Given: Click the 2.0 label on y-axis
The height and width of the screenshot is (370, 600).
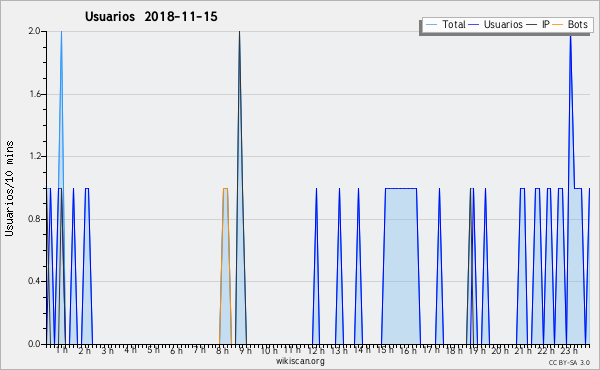Looking at the screenshot, I should (35, 31).
